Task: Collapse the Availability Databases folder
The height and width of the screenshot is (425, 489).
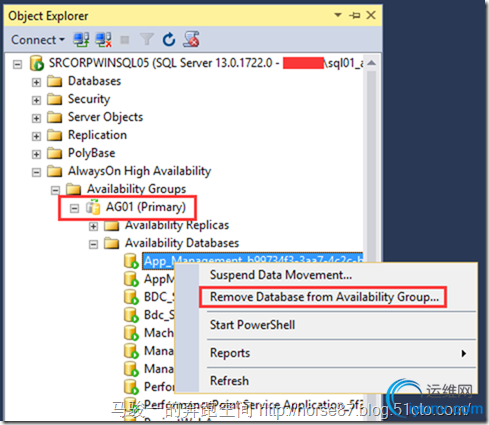Action: (93, 245)
